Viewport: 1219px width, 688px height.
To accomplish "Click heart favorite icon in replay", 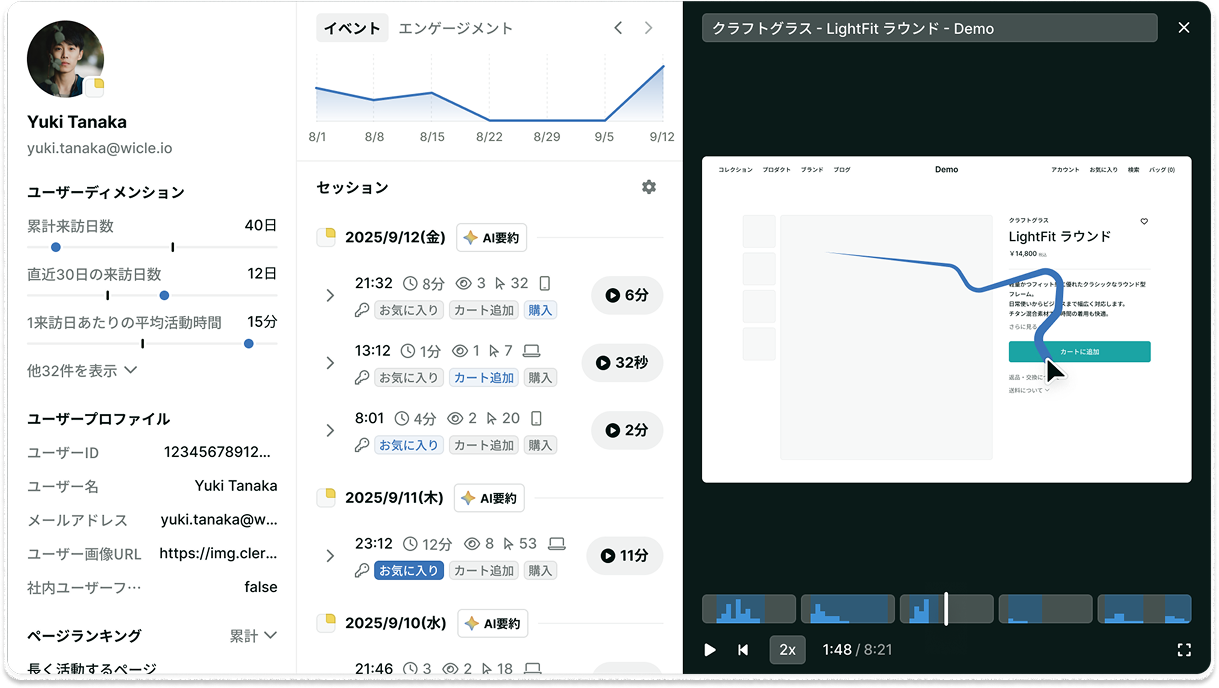I will pyautogui.click(x=1145, y=221).
